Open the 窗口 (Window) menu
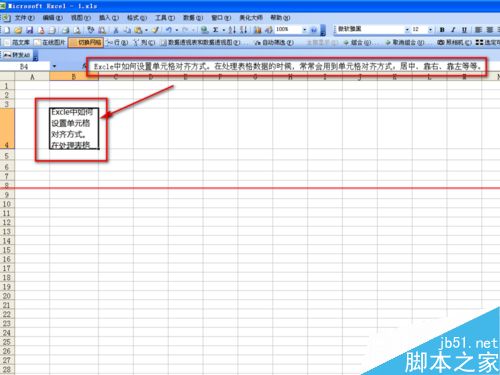Screen dimensions: 500x375 tap(221, 18)
